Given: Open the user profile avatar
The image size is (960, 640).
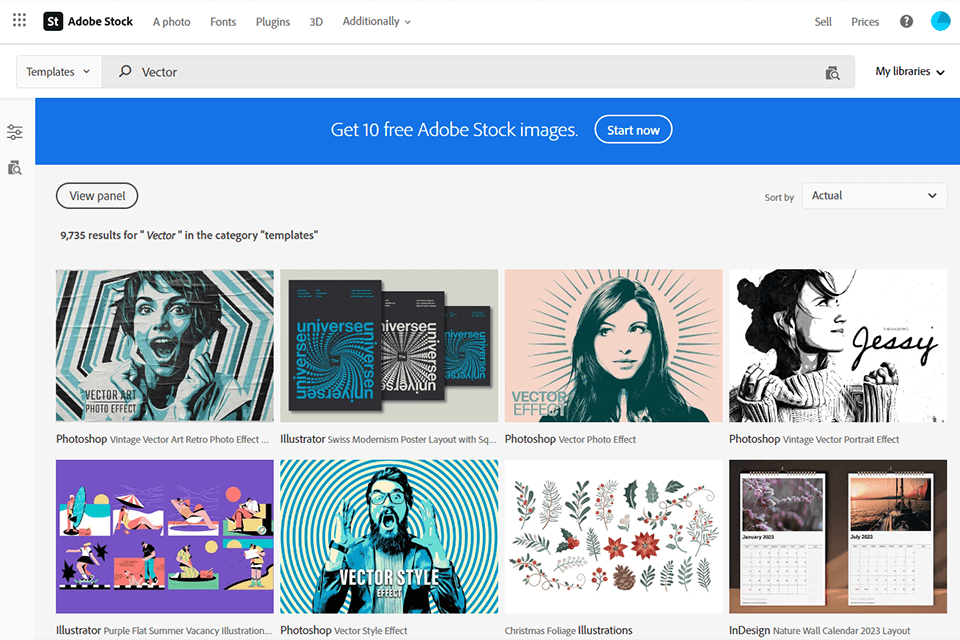Looking at the screenshot, I should click(940, 21).
